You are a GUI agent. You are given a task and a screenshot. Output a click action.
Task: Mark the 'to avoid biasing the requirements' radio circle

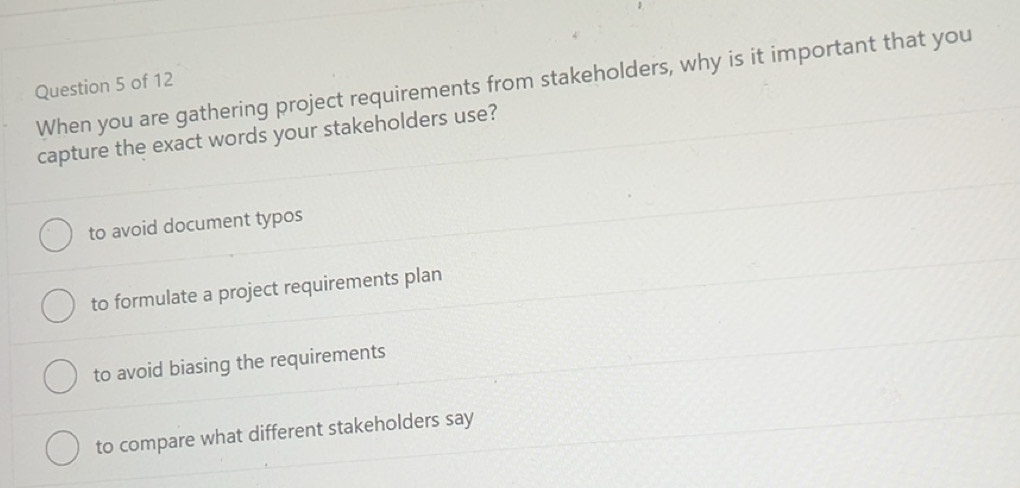[60, 377]
